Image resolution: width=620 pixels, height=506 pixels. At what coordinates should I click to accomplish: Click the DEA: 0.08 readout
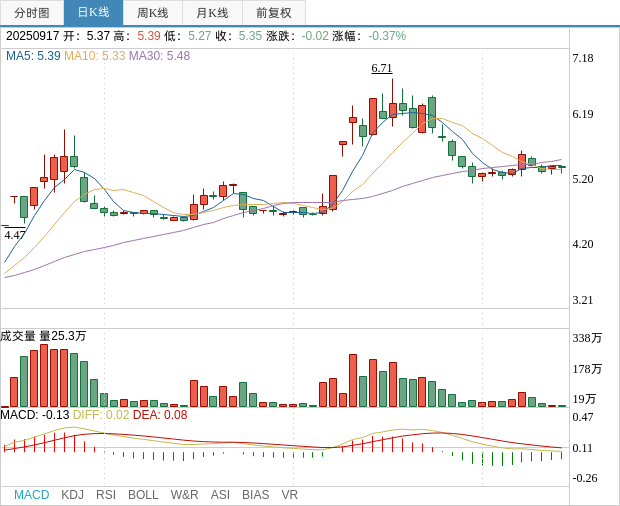[160, 415]
